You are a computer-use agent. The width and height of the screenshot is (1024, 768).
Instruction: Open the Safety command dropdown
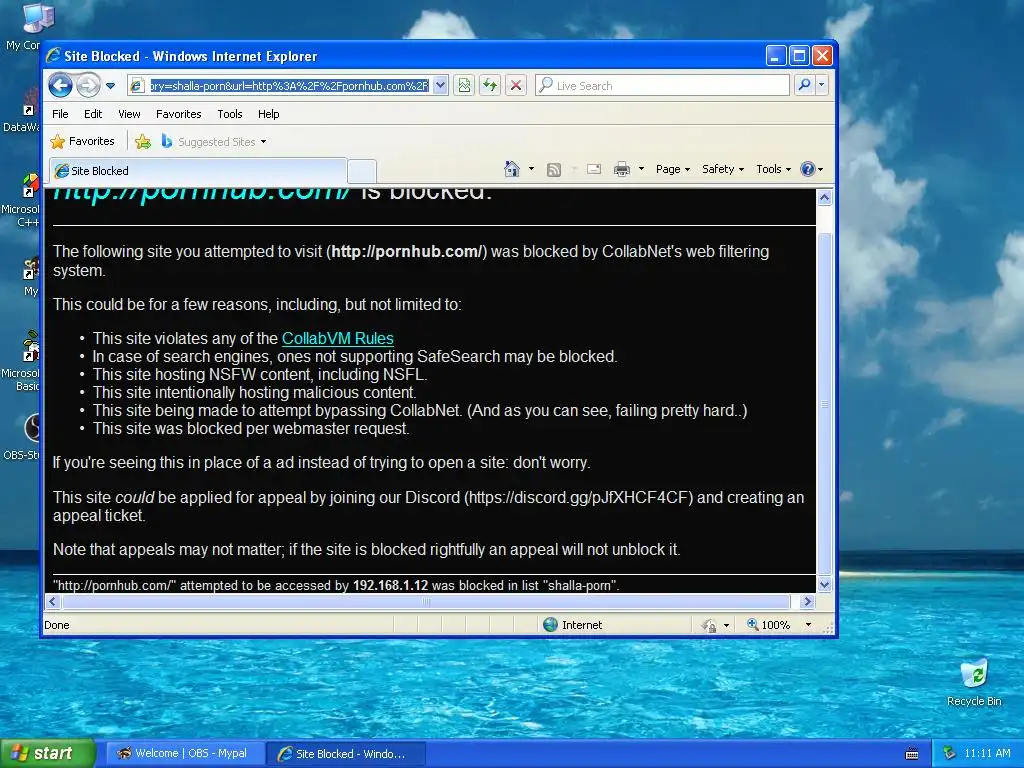tap(723, 169)
